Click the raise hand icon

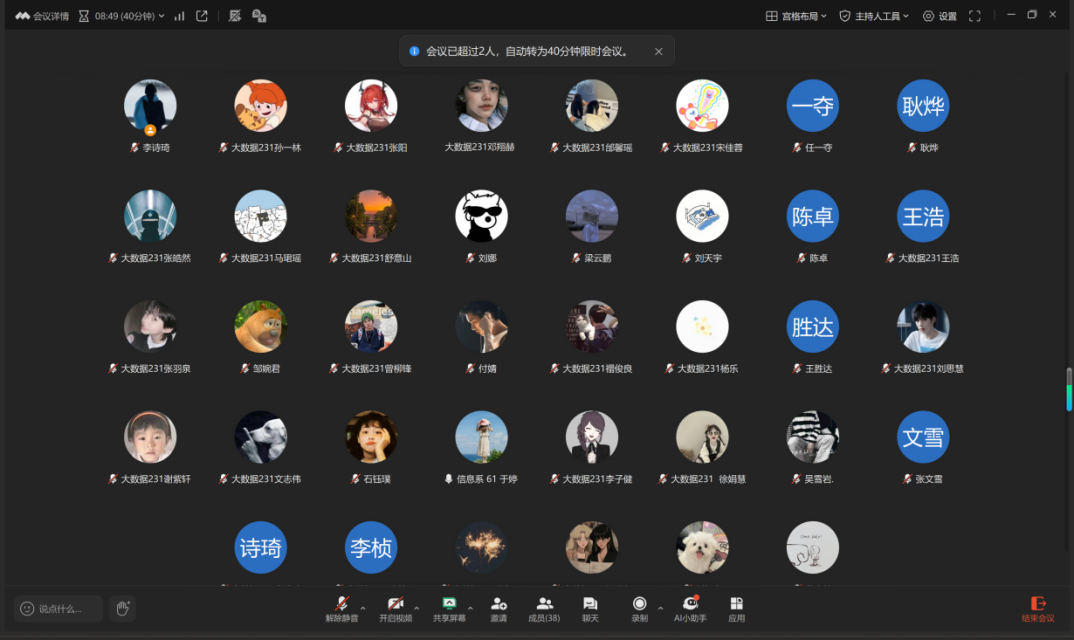123,608
